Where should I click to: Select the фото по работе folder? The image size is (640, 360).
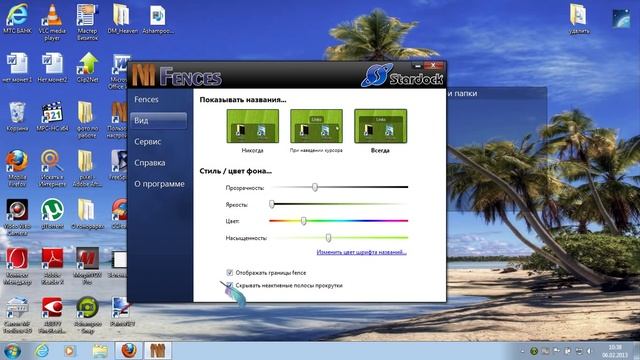tap(87, 120)
